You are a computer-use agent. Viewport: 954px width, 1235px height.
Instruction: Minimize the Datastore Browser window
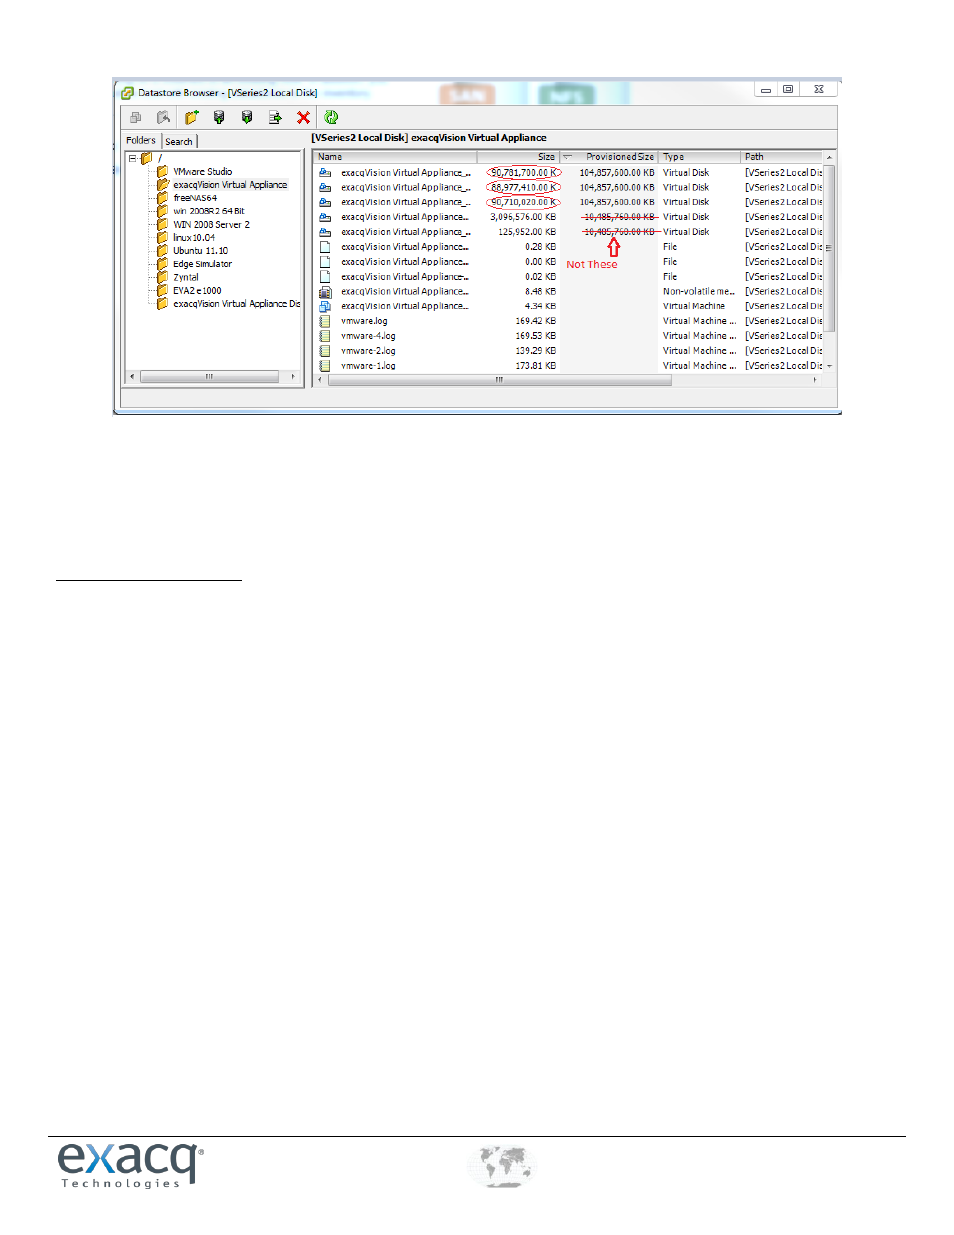click(x=766, y=90)
